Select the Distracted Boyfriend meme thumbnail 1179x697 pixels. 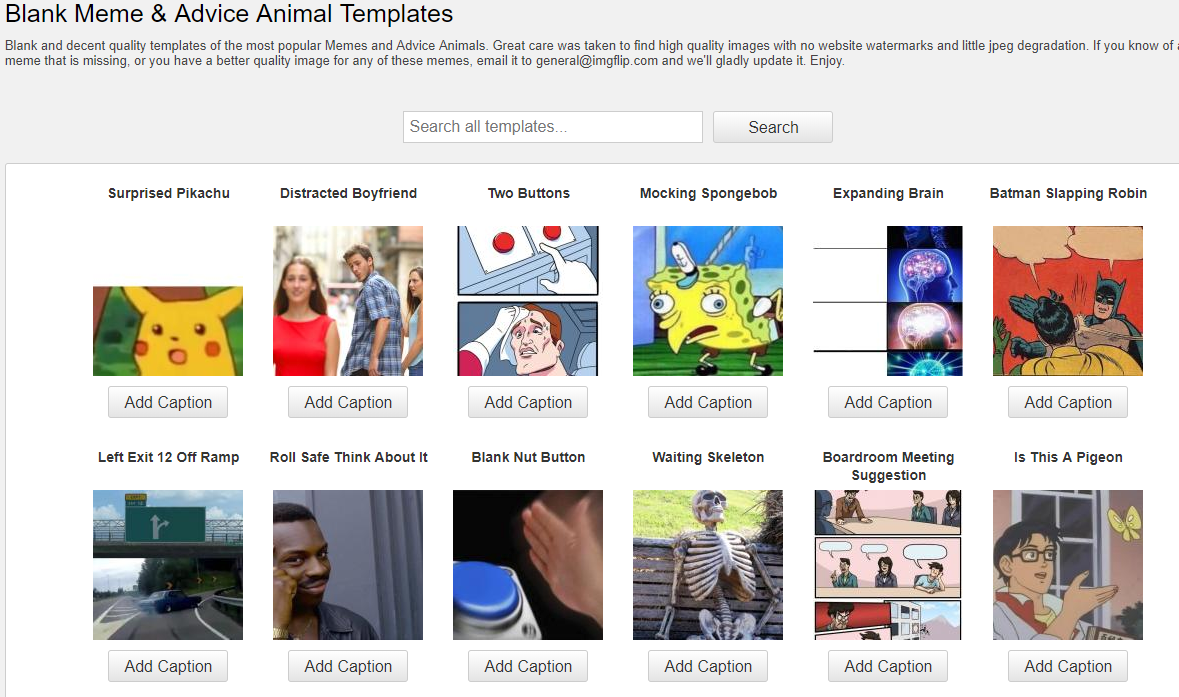tap(348, 301)
